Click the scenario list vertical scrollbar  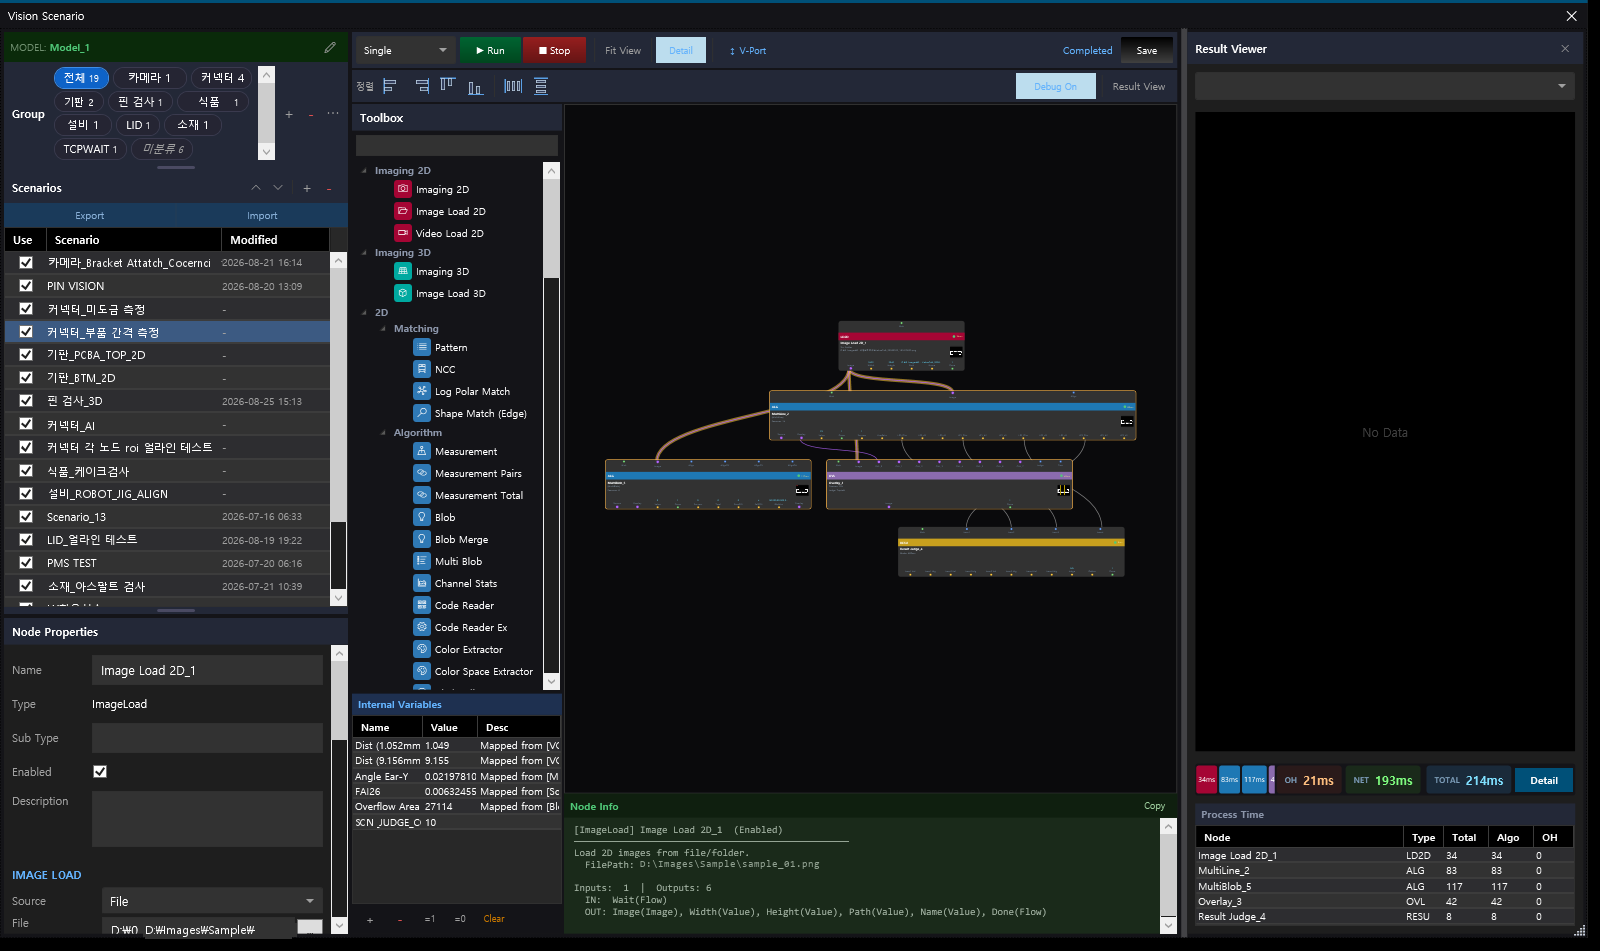pos(338,430)
